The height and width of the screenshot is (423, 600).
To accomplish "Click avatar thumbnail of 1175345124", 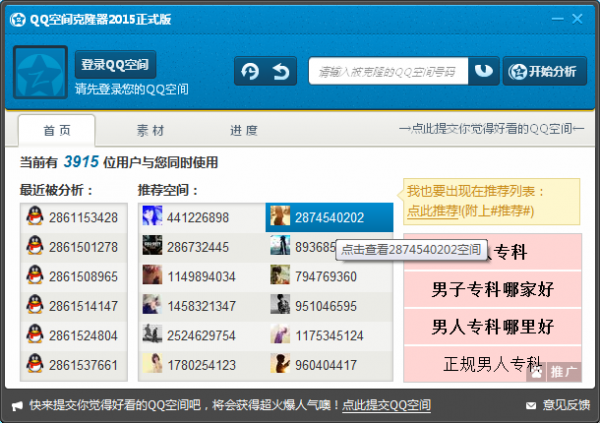I will tap(280, 334).
